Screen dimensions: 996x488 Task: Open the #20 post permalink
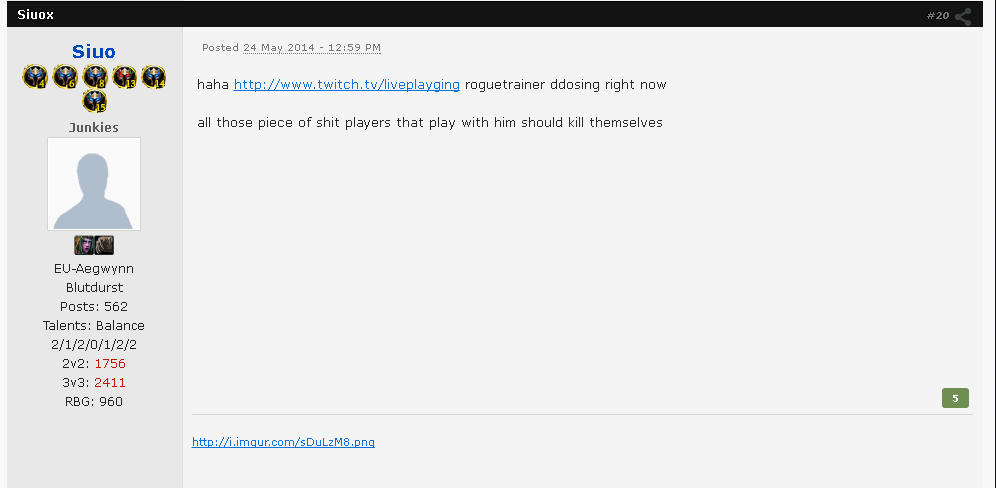938,16
